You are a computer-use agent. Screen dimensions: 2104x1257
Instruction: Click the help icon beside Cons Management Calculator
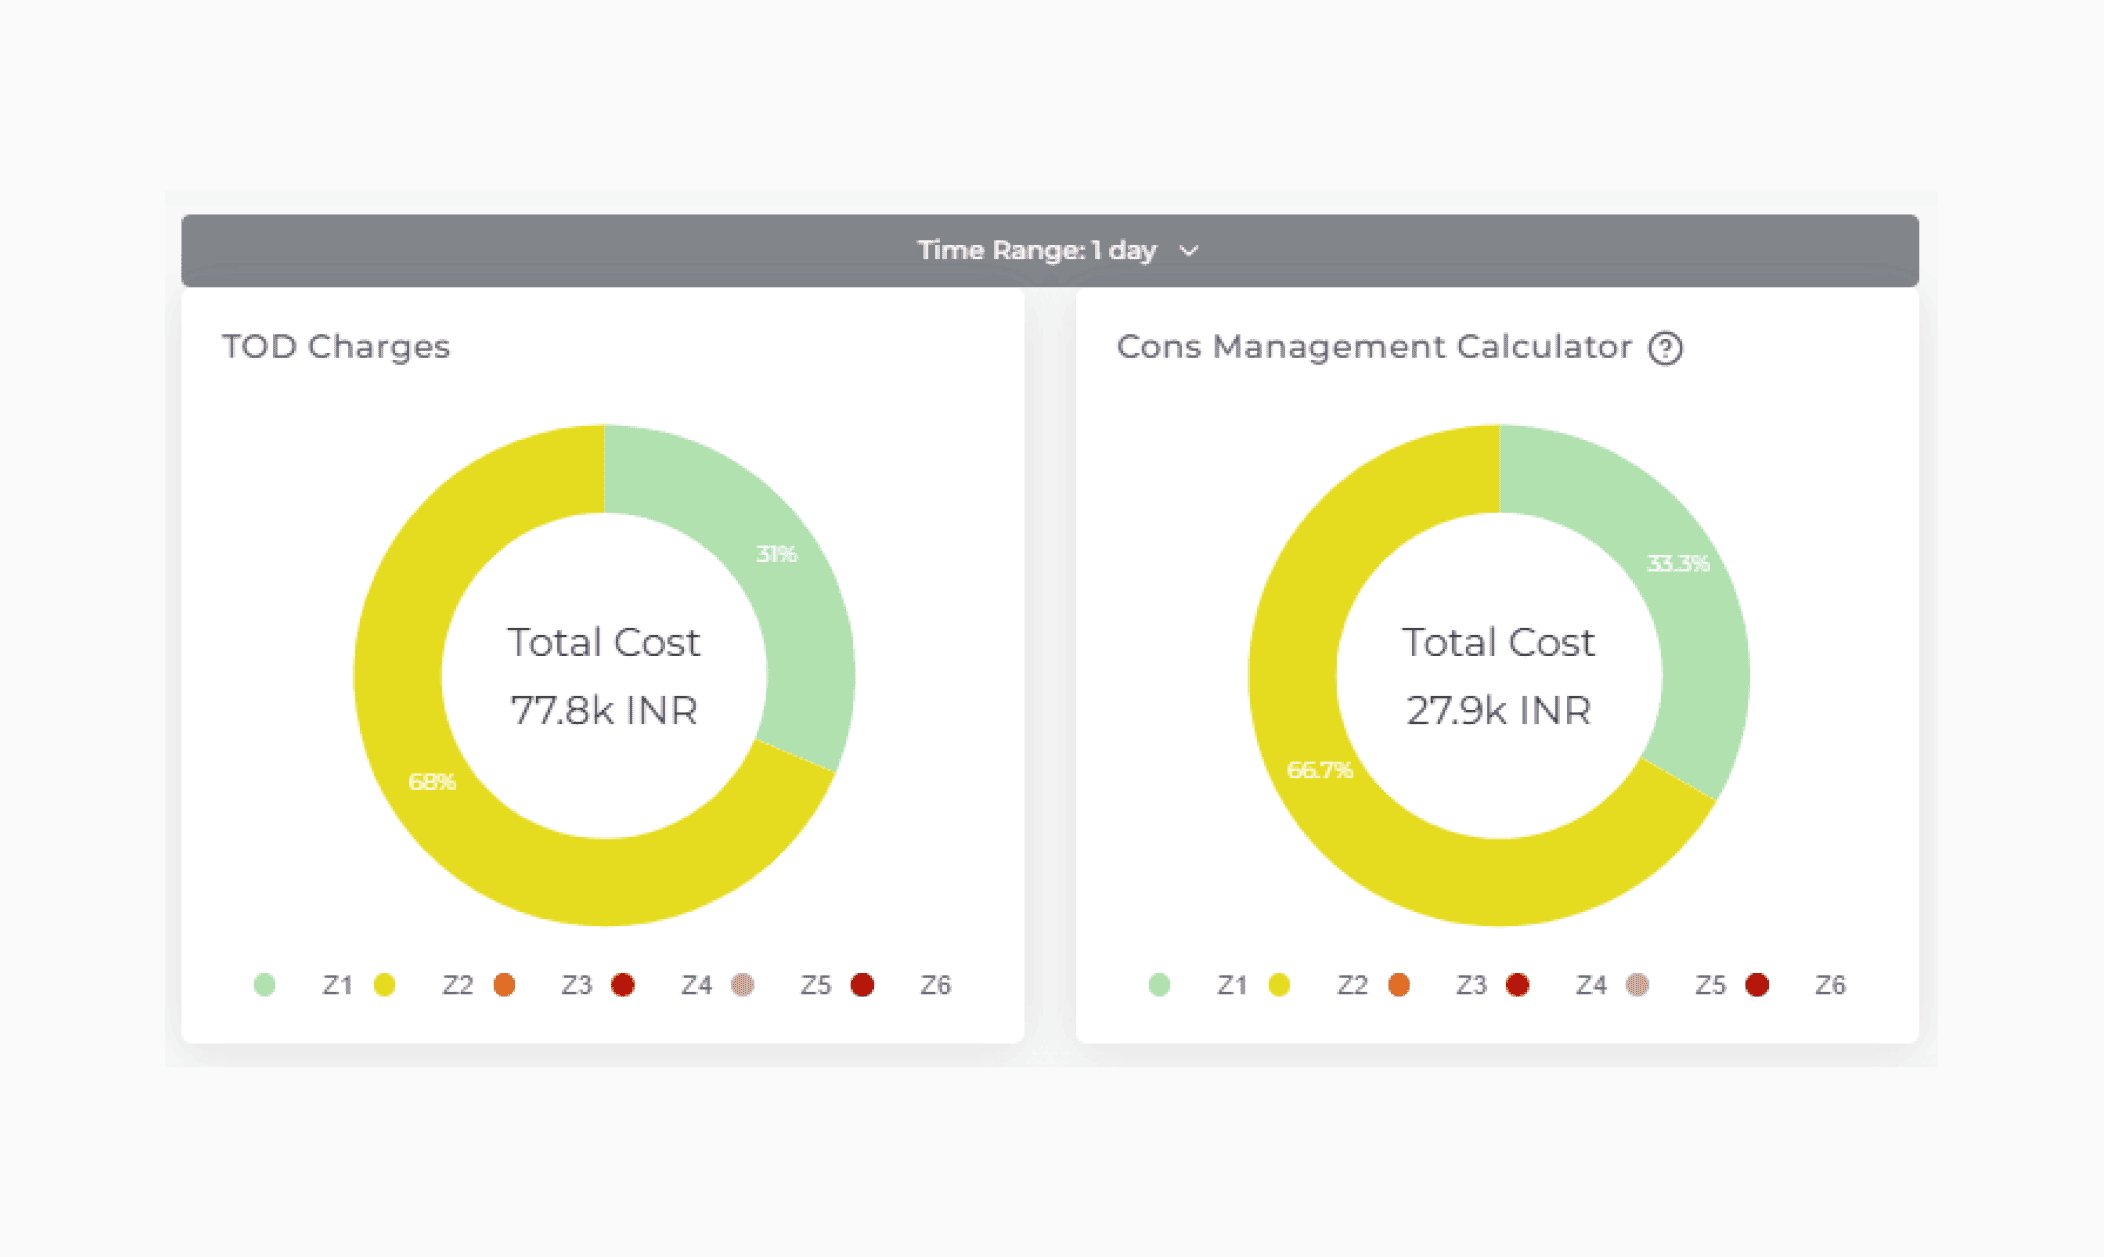tap(1665, 348)
